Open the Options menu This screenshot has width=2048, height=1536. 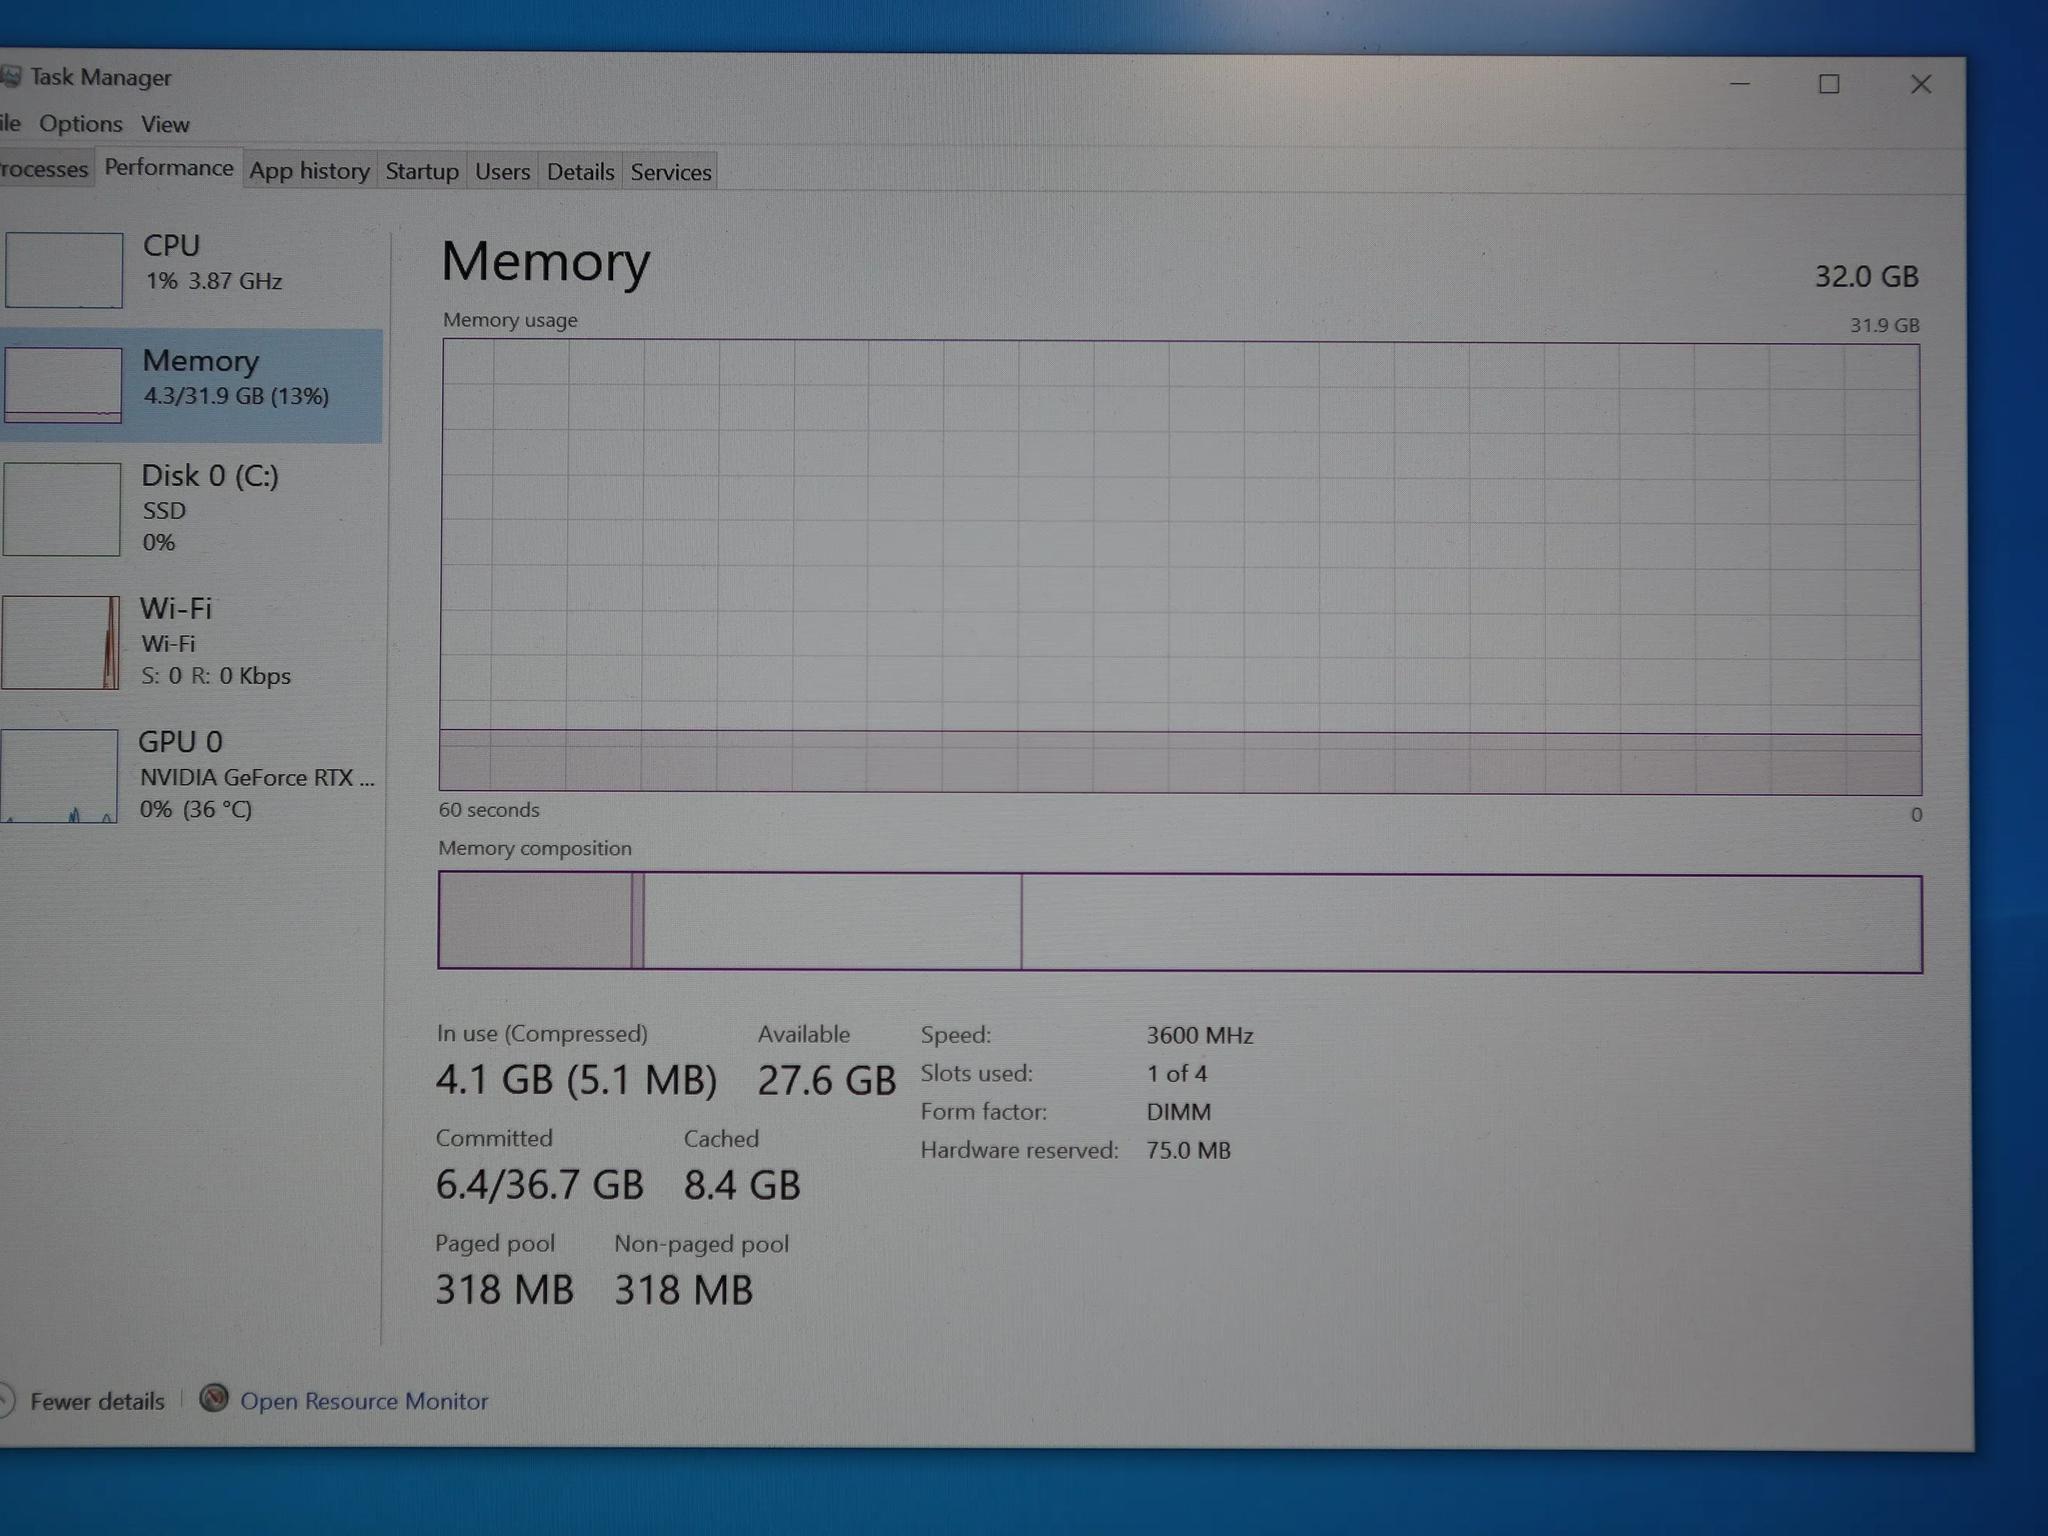[81, 123]
